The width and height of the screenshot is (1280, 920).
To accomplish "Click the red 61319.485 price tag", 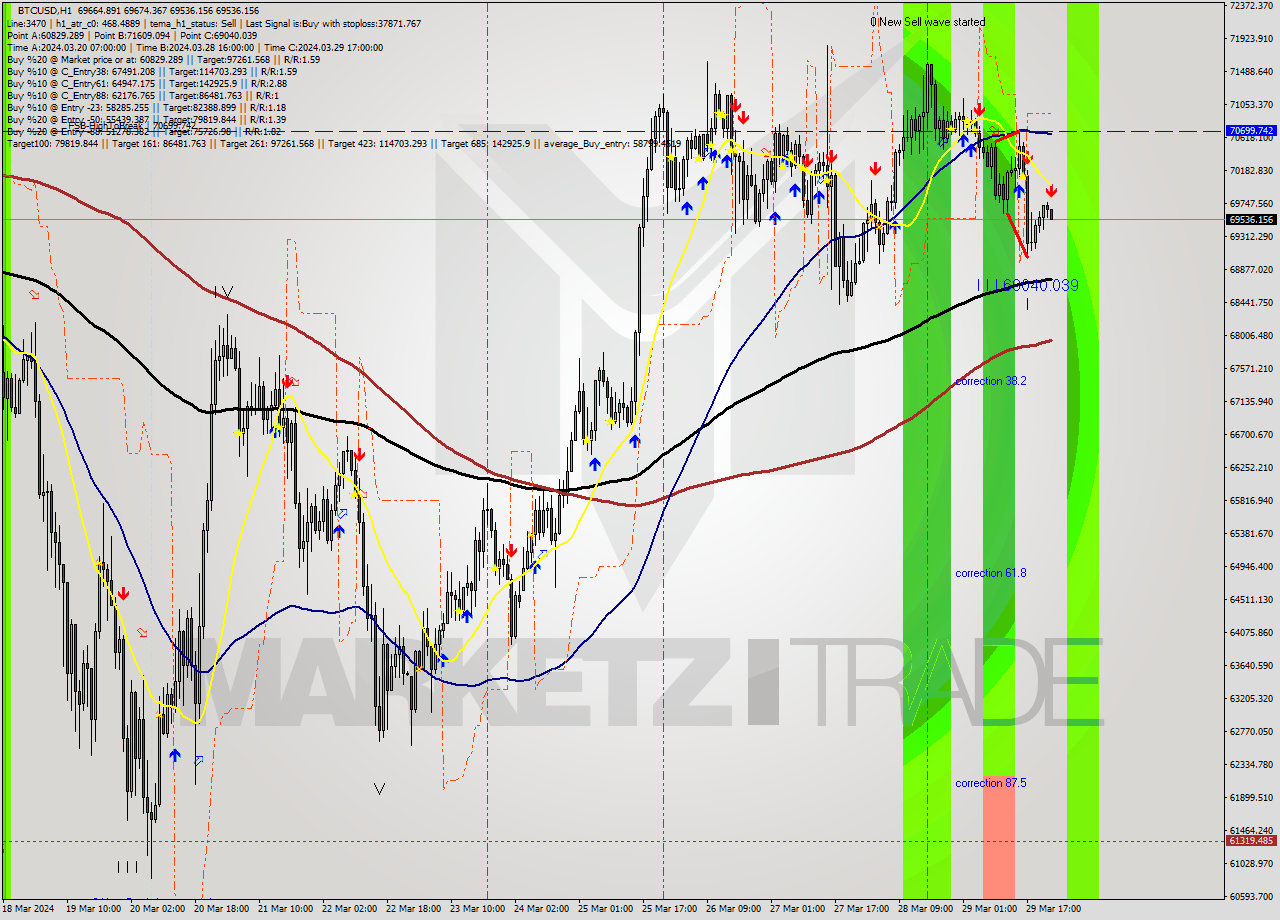I will click(x=1251, y=841).
